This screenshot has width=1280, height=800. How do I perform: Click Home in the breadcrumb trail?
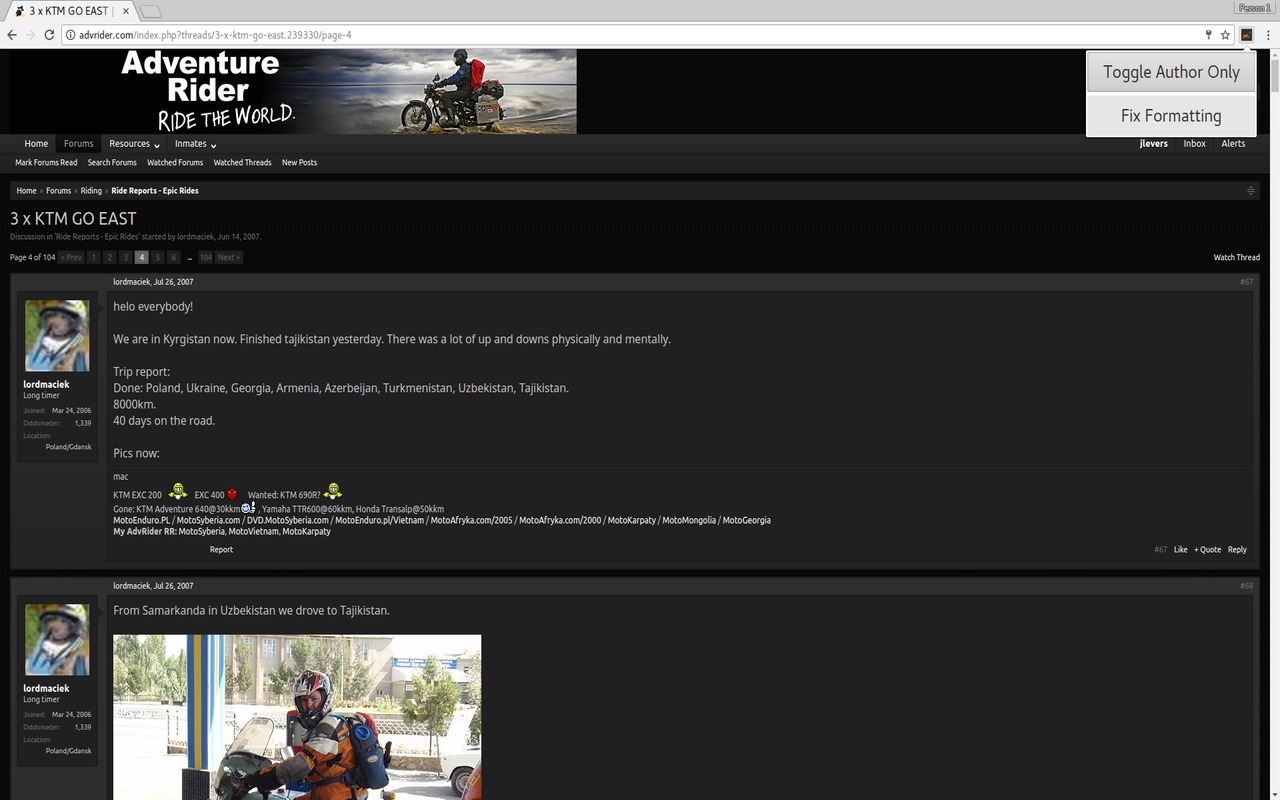(x=26, y=191)
